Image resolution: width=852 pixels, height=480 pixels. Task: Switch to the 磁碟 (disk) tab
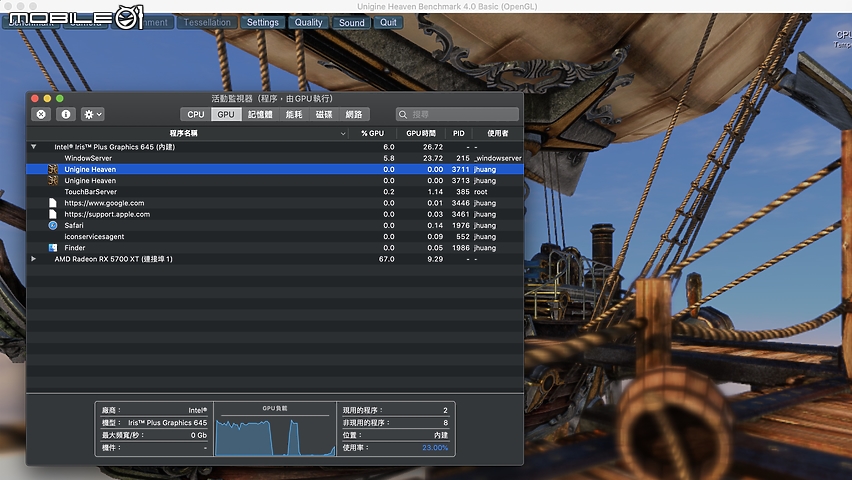coord(324,114)
